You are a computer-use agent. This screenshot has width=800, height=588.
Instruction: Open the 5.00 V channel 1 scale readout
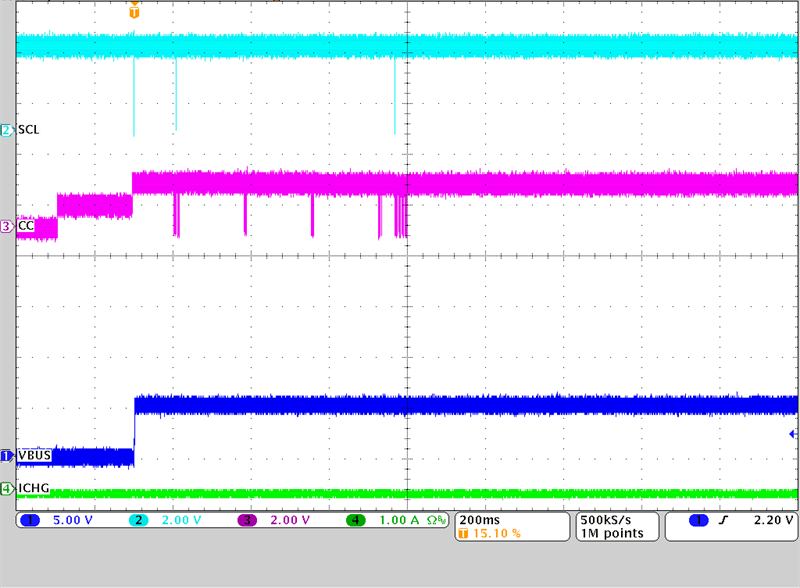point(75,521)
